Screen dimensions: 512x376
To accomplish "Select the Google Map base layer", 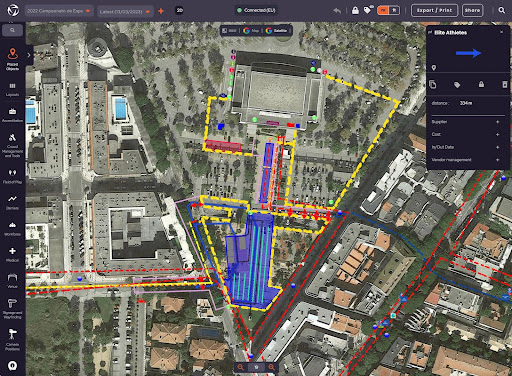I will [x=251, y=31].
